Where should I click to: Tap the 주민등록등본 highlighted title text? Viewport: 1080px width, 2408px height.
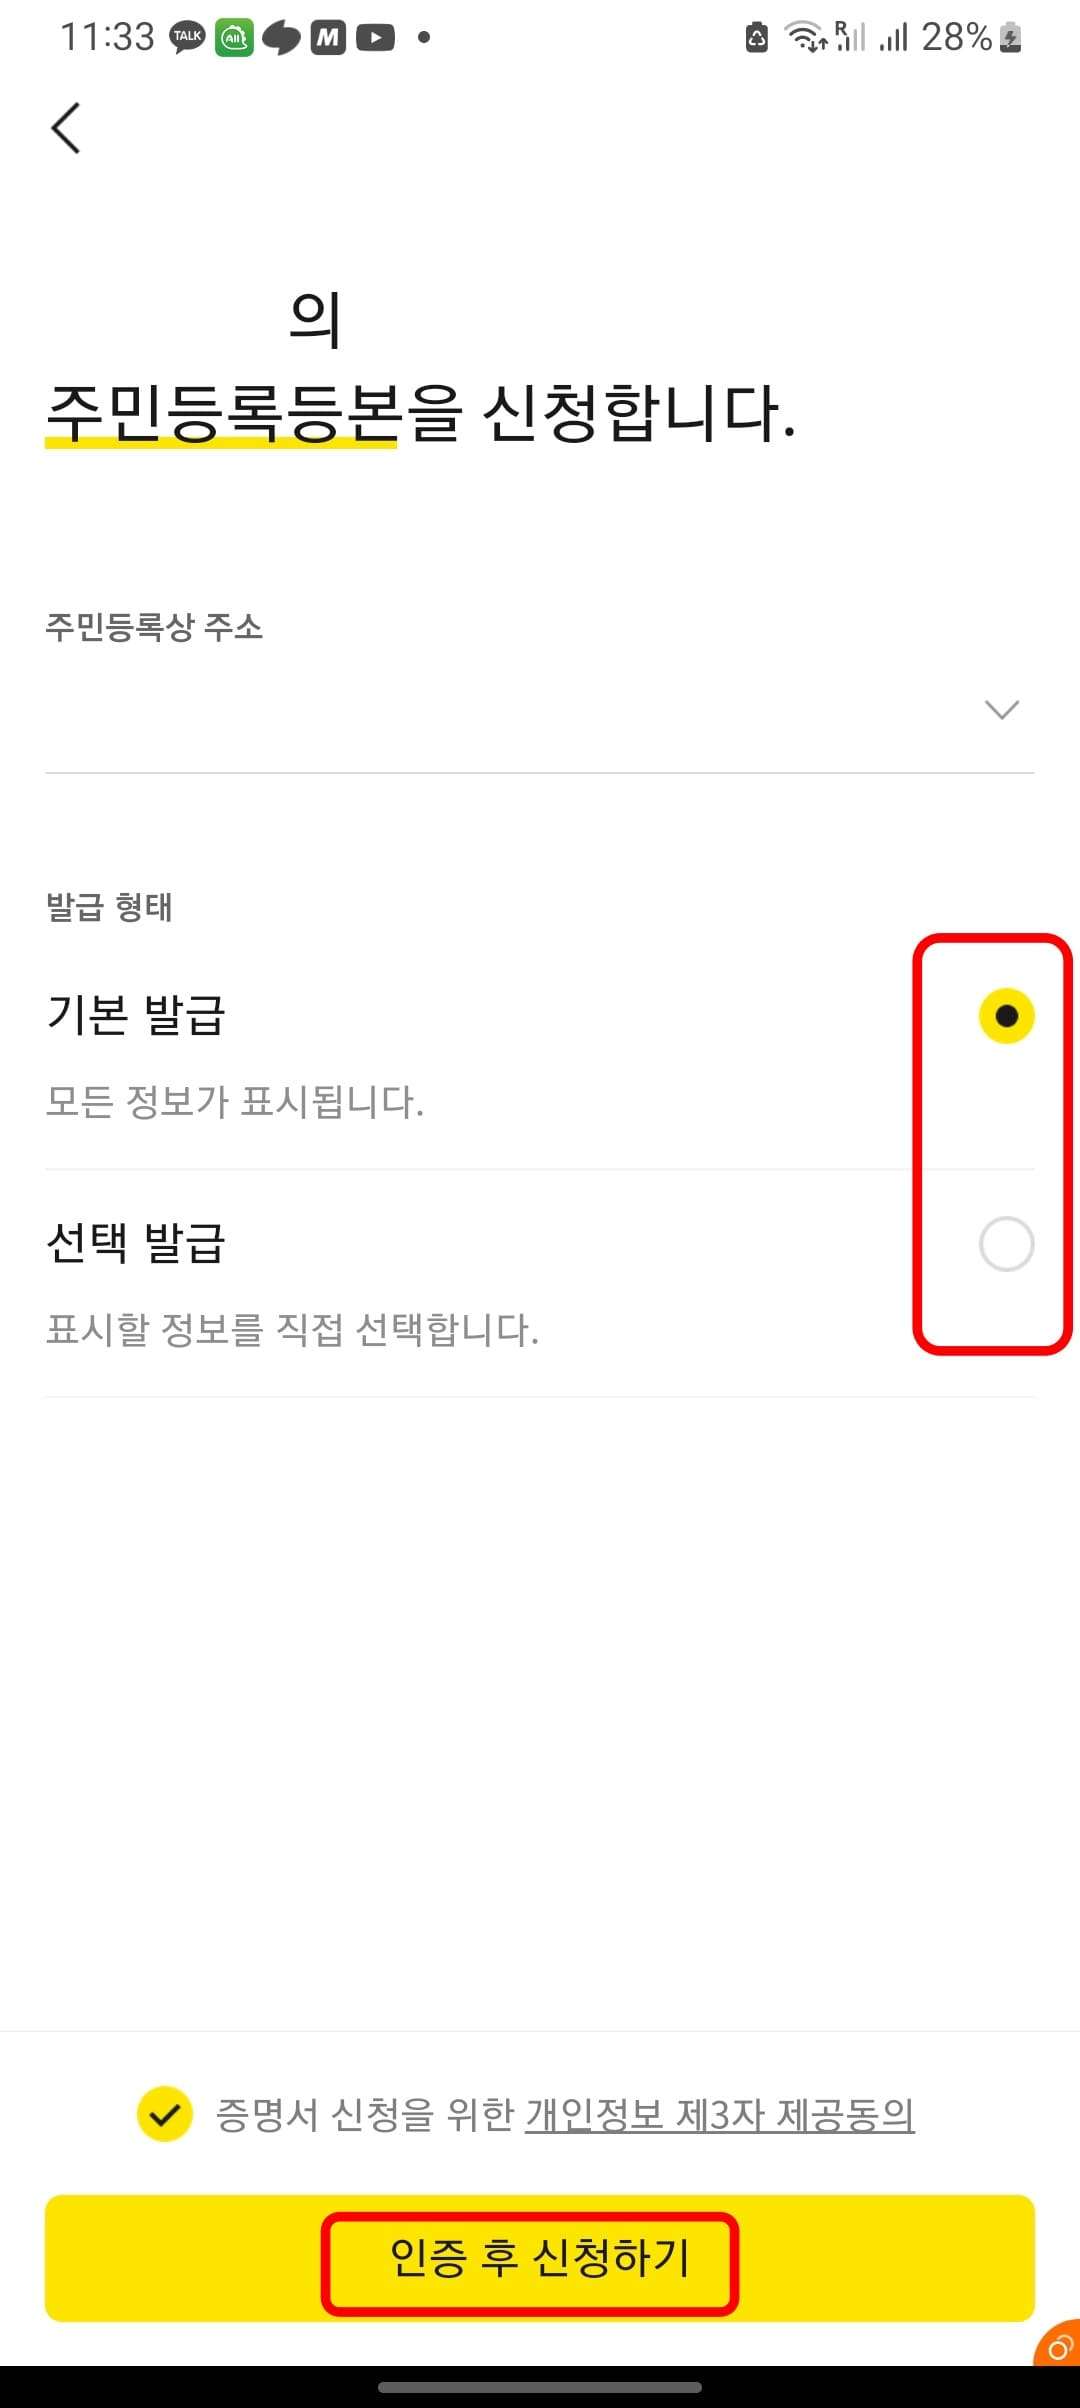(223, 412)
